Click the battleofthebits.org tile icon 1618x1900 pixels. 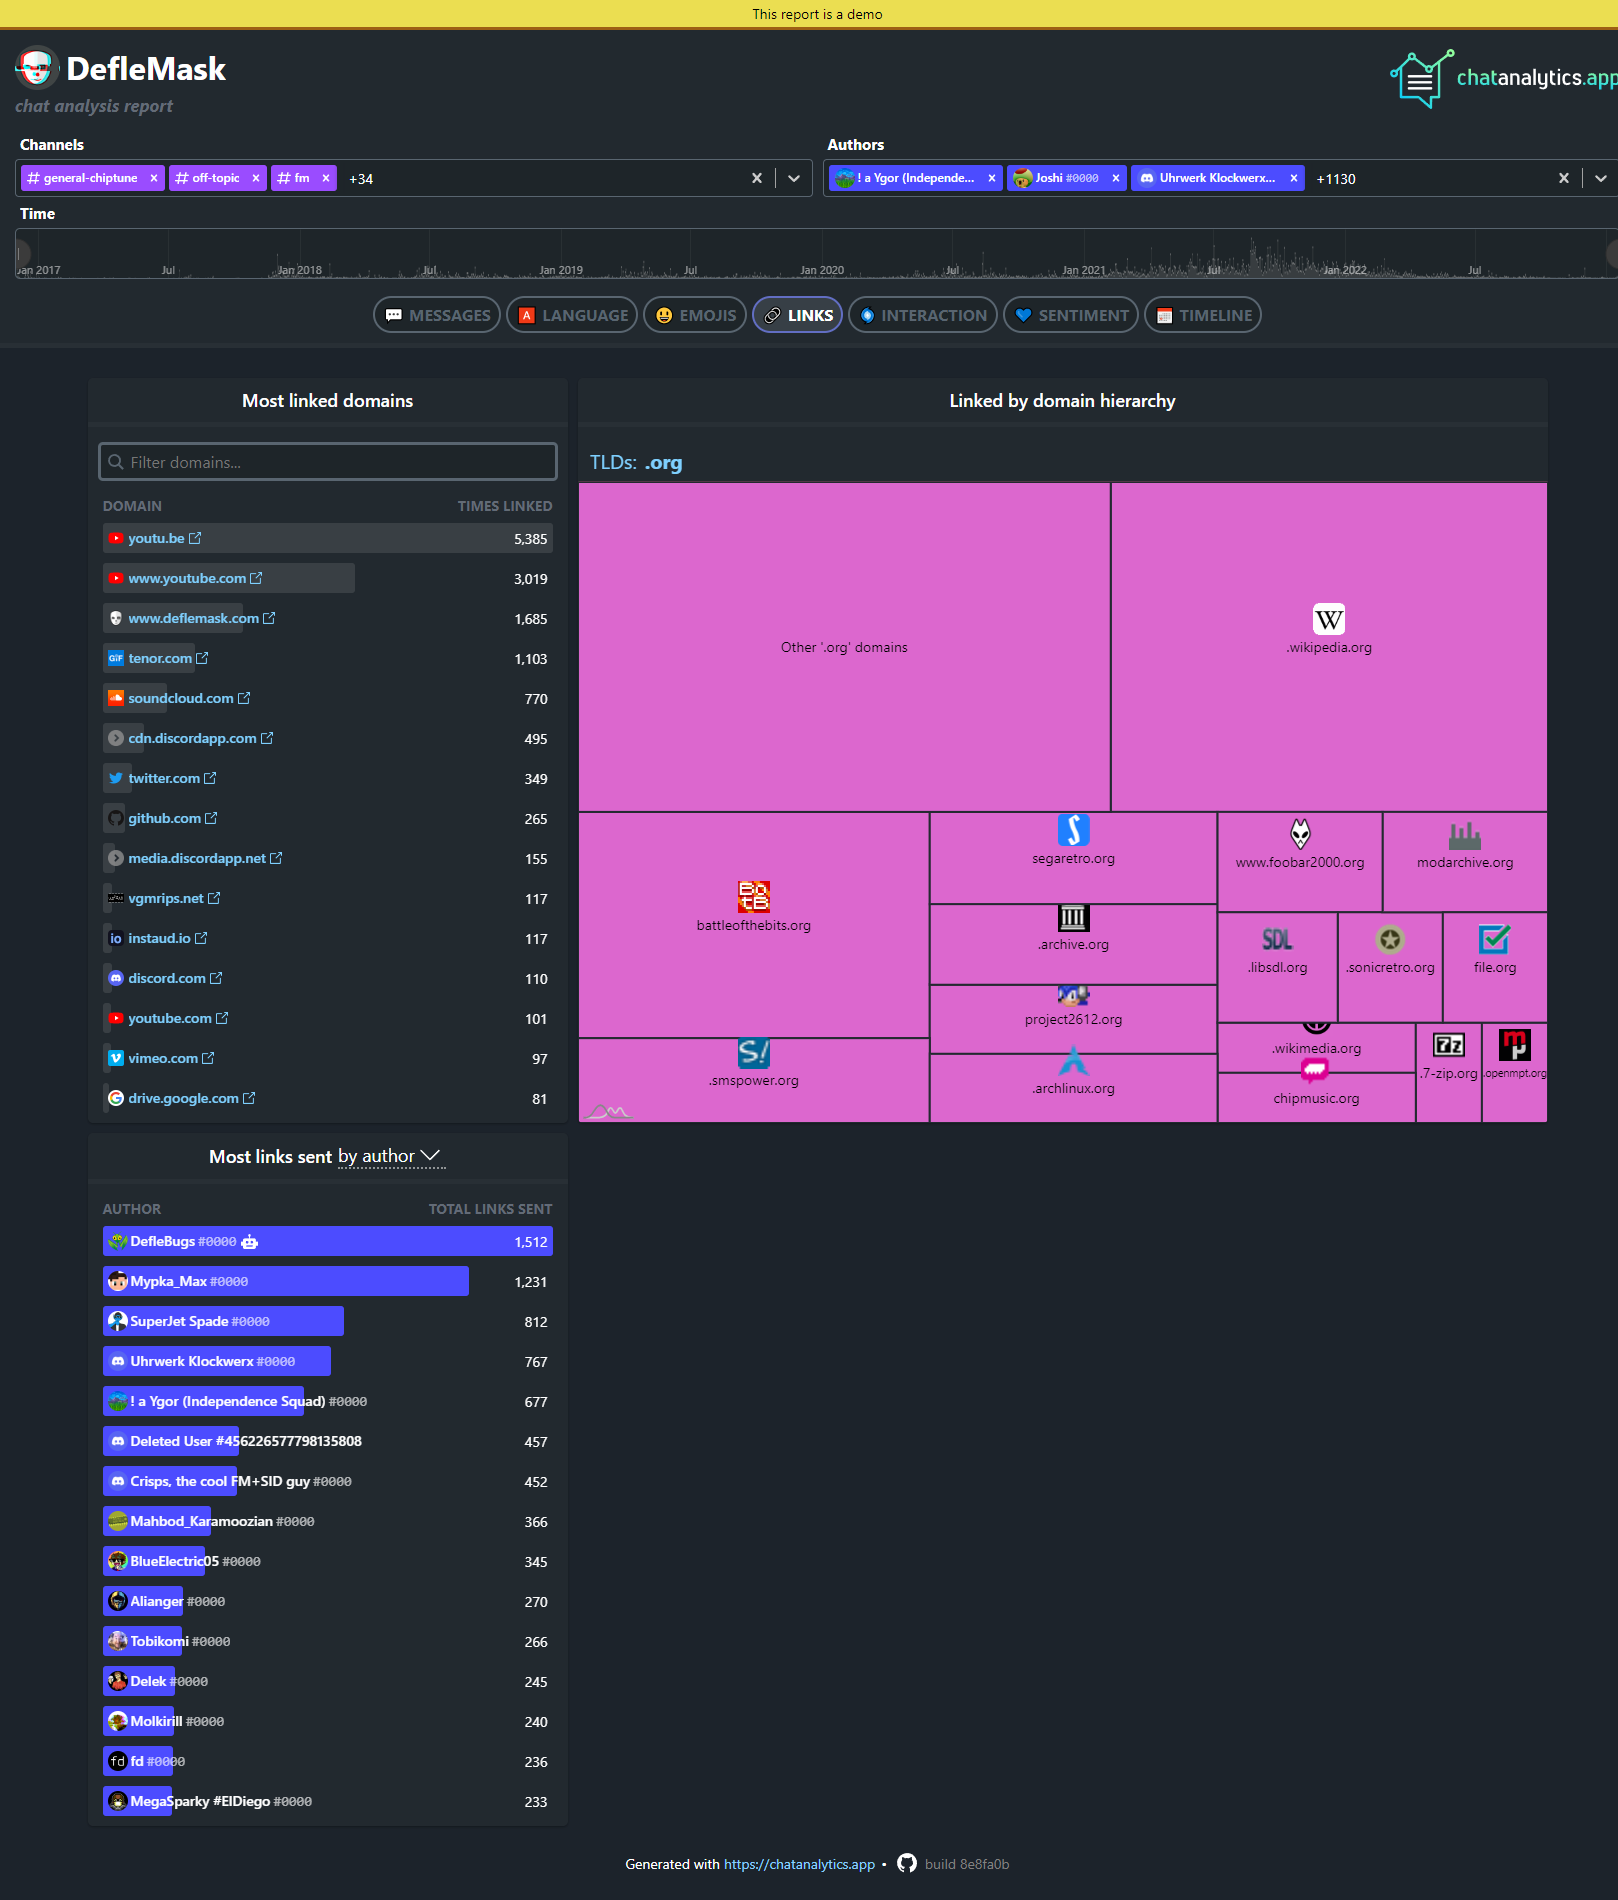[753, 896]
